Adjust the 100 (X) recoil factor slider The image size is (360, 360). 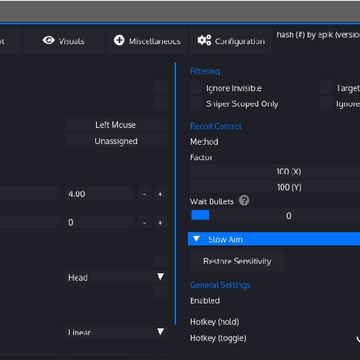(275, 172)
